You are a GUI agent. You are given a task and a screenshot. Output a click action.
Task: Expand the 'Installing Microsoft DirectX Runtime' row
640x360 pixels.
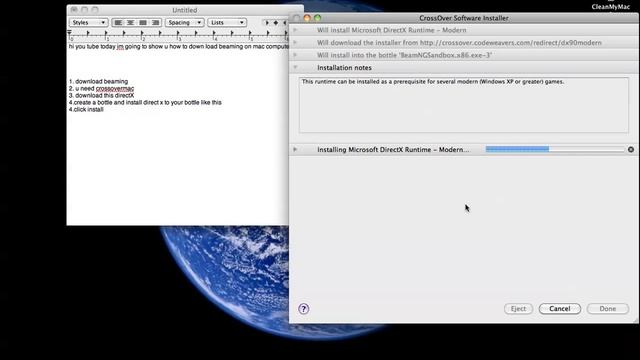295,149
